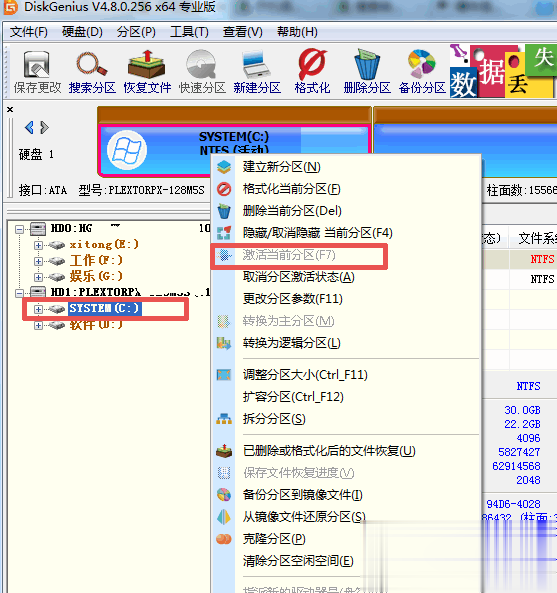The width and height of the screenshot is (557, 593).
Task: Open Backup Partition (备份分区) tool
Action: [422, 72]
